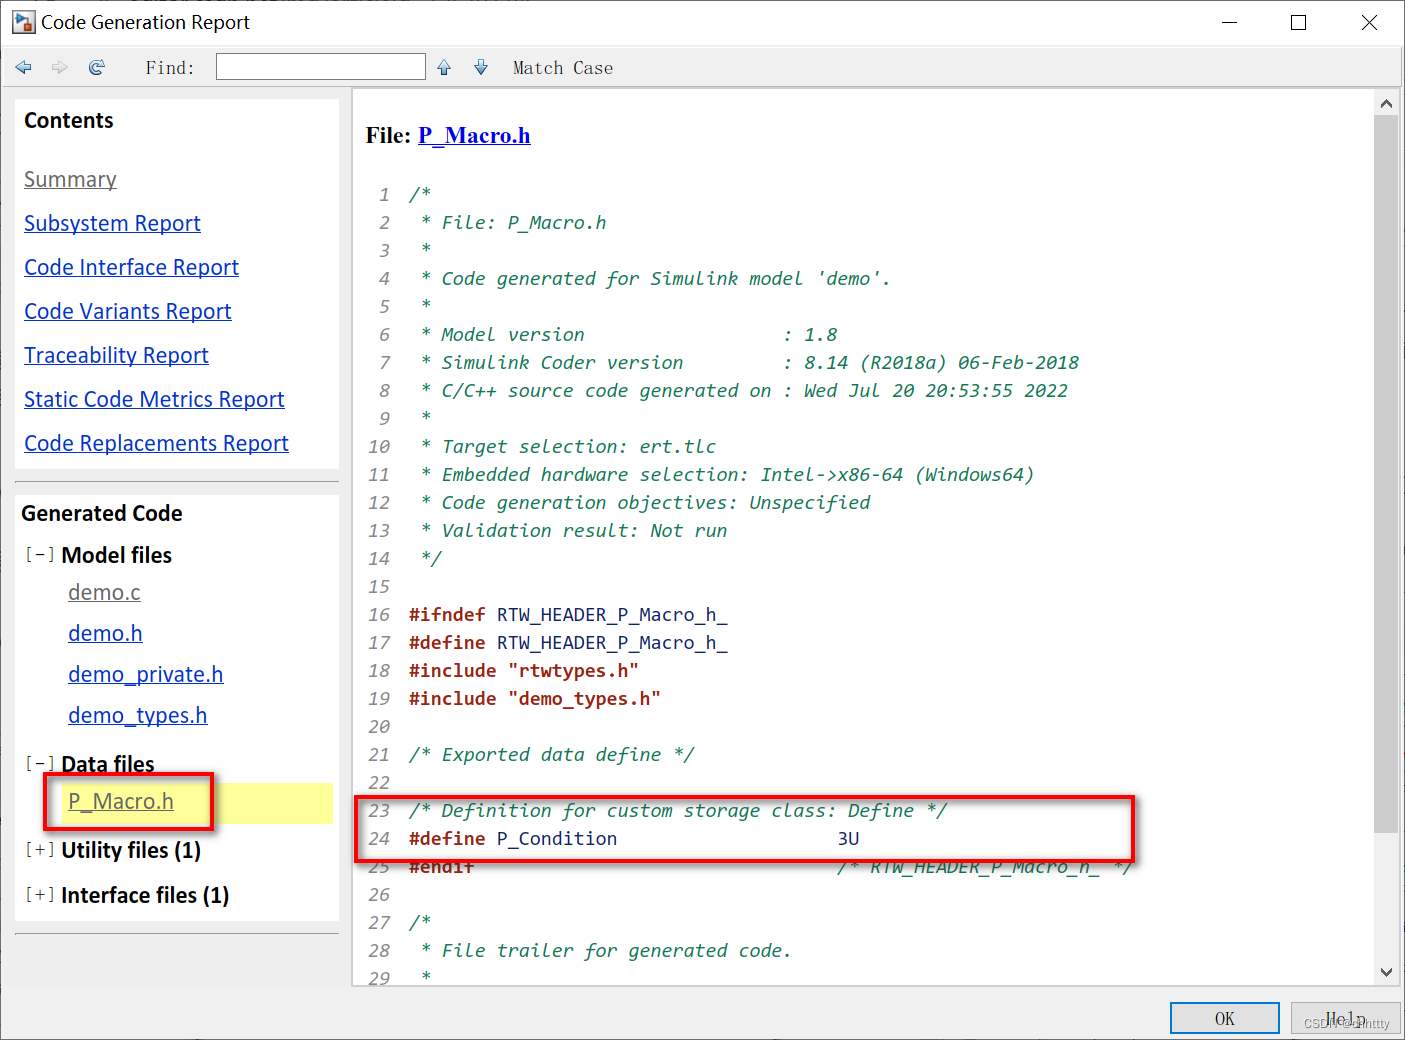Click the find next down arrow
Viewport: 1405px width, 1040px height.
pyautogui.click(x=481, y=67)
